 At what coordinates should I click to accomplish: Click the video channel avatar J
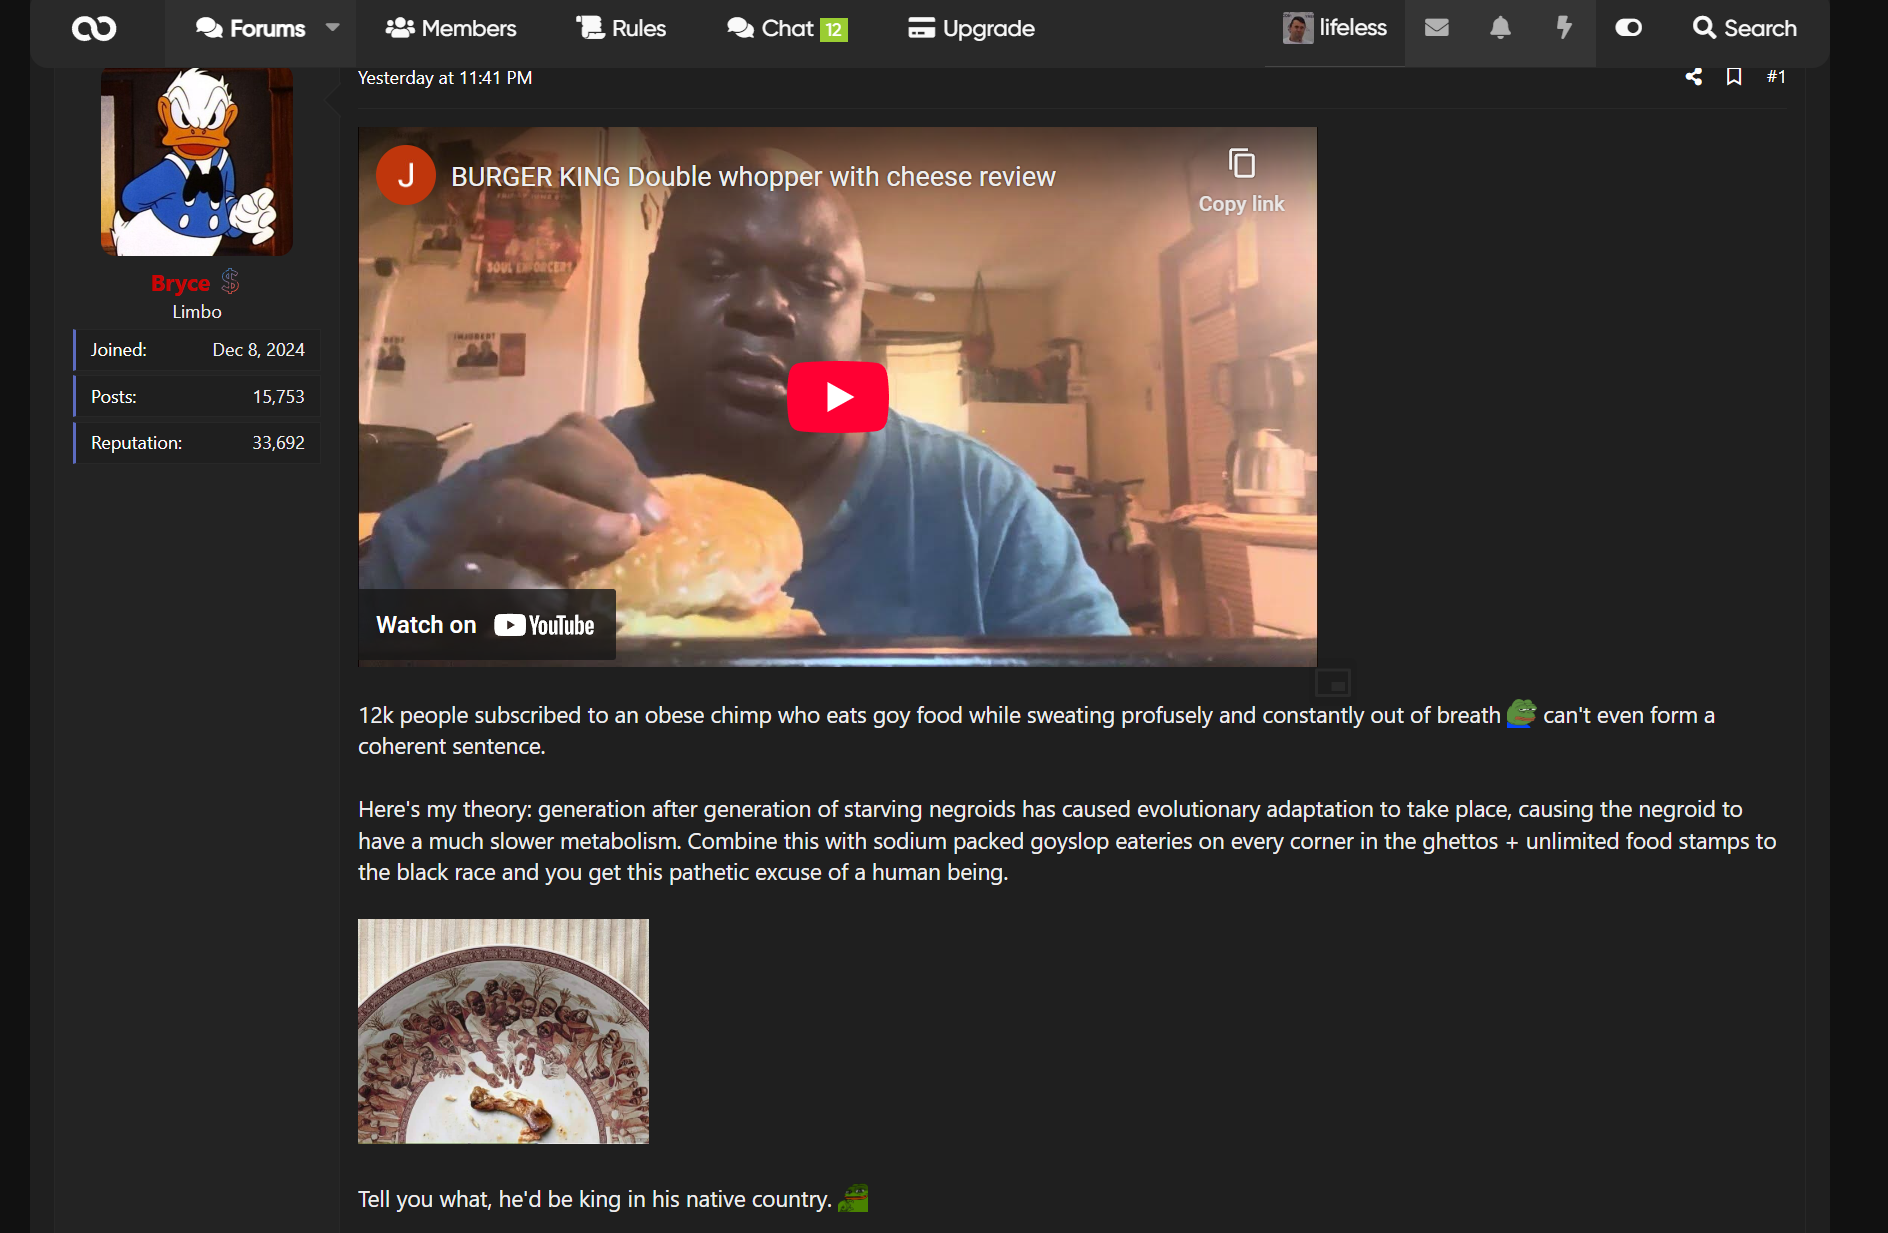point(406,176)
